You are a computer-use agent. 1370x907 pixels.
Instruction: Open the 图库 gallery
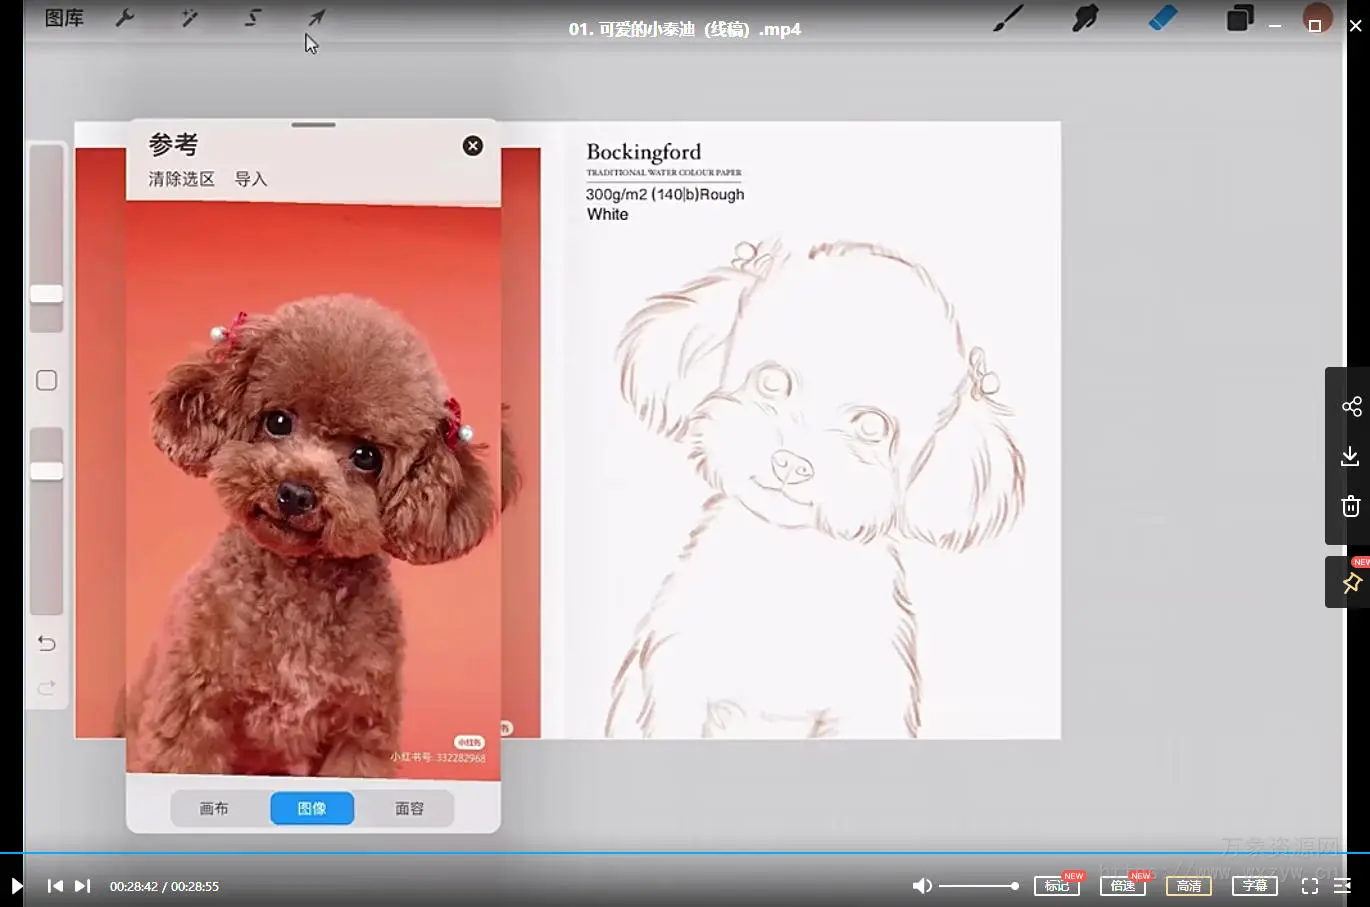(64, 18)
